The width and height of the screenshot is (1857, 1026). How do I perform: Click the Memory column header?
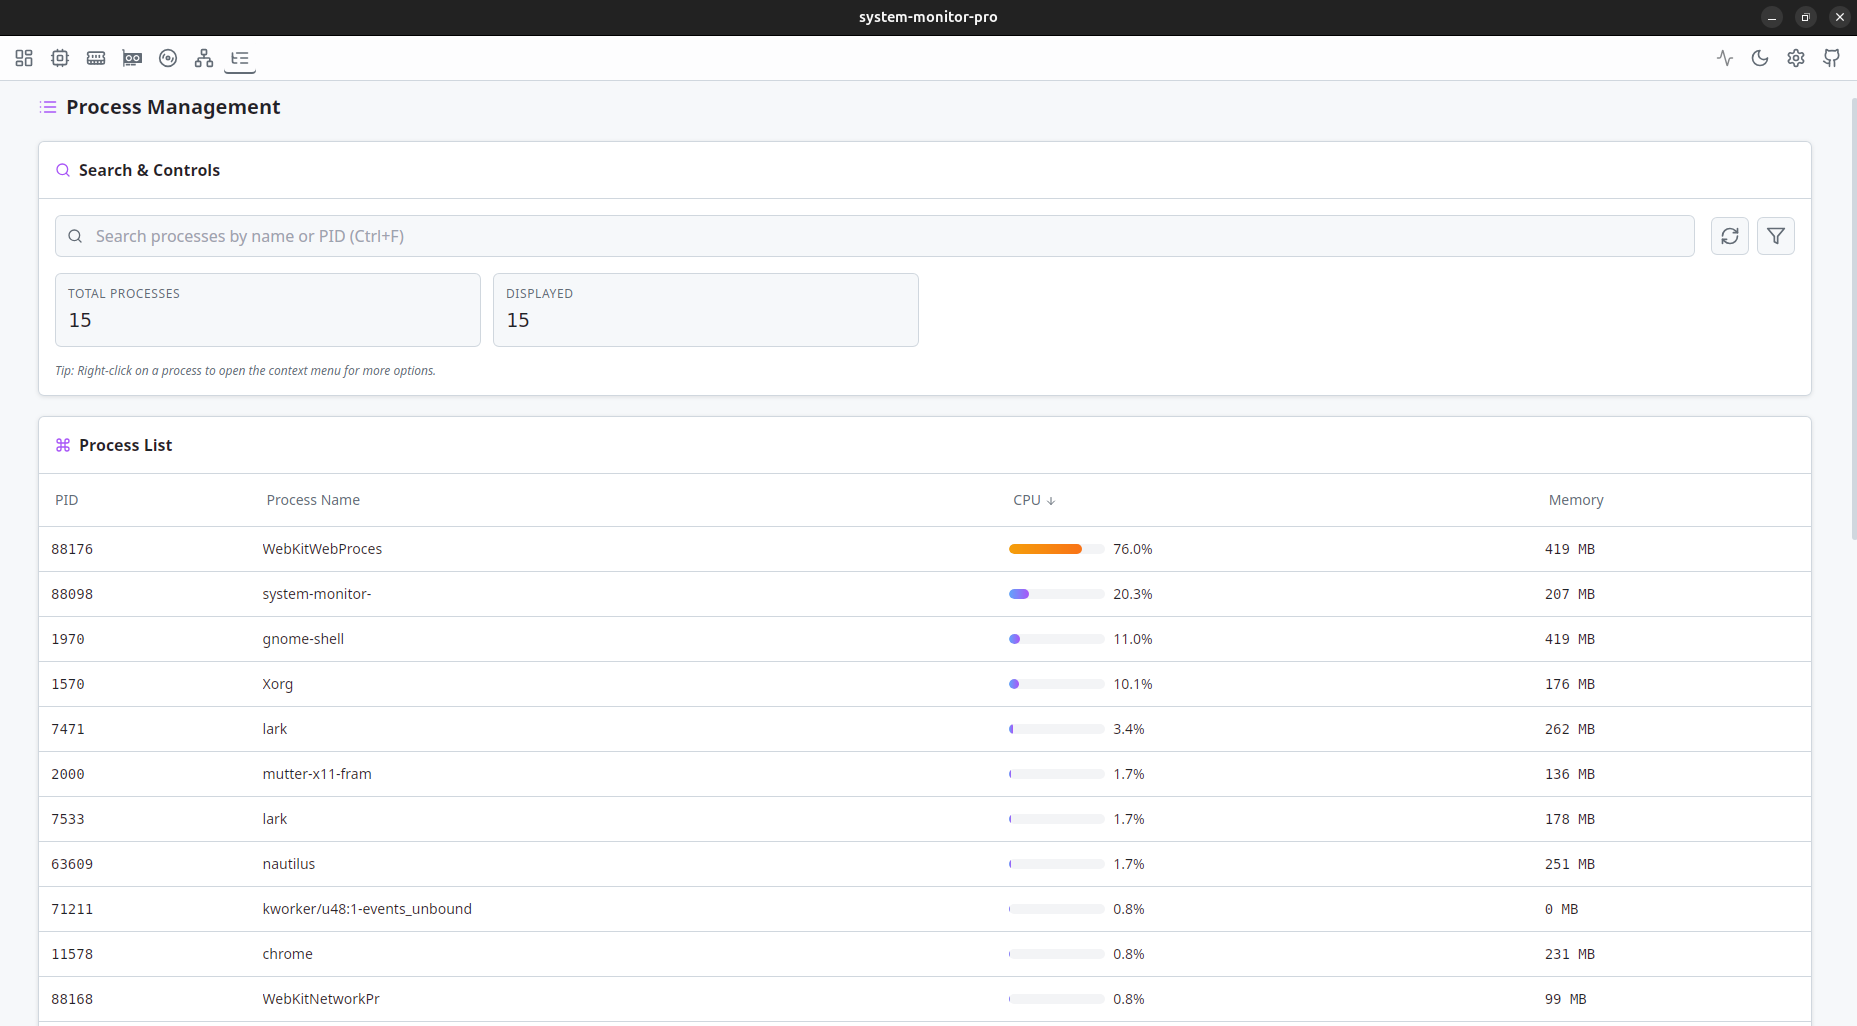click(1575, 500)
